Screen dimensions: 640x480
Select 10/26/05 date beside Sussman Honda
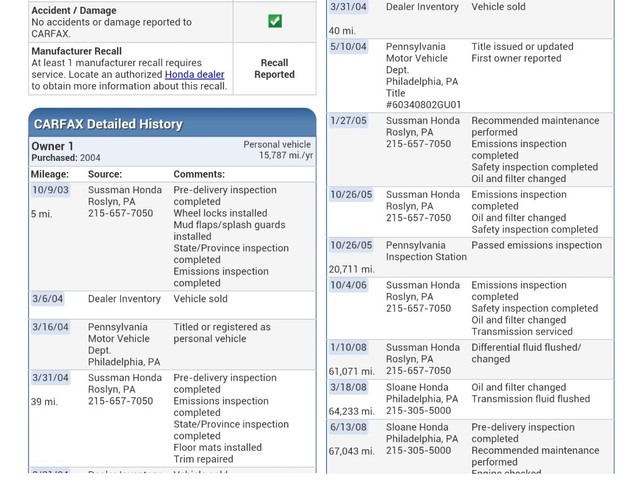(x=351, y=195)
